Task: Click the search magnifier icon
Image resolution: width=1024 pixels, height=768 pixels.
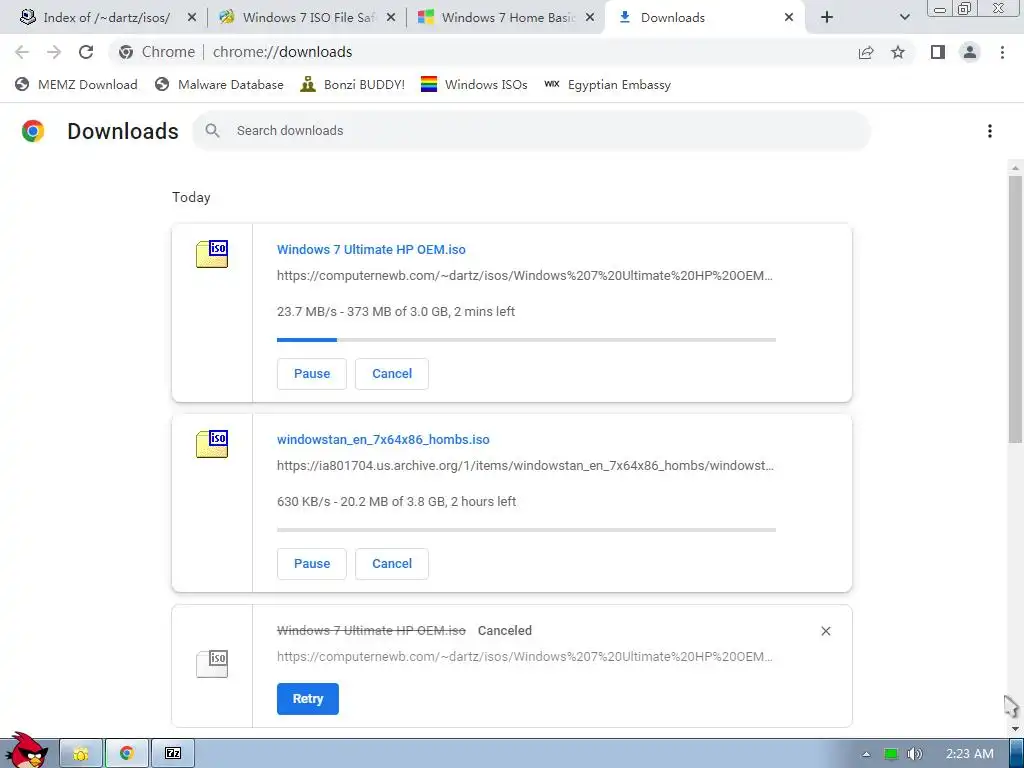Action: tap(212, 131)
